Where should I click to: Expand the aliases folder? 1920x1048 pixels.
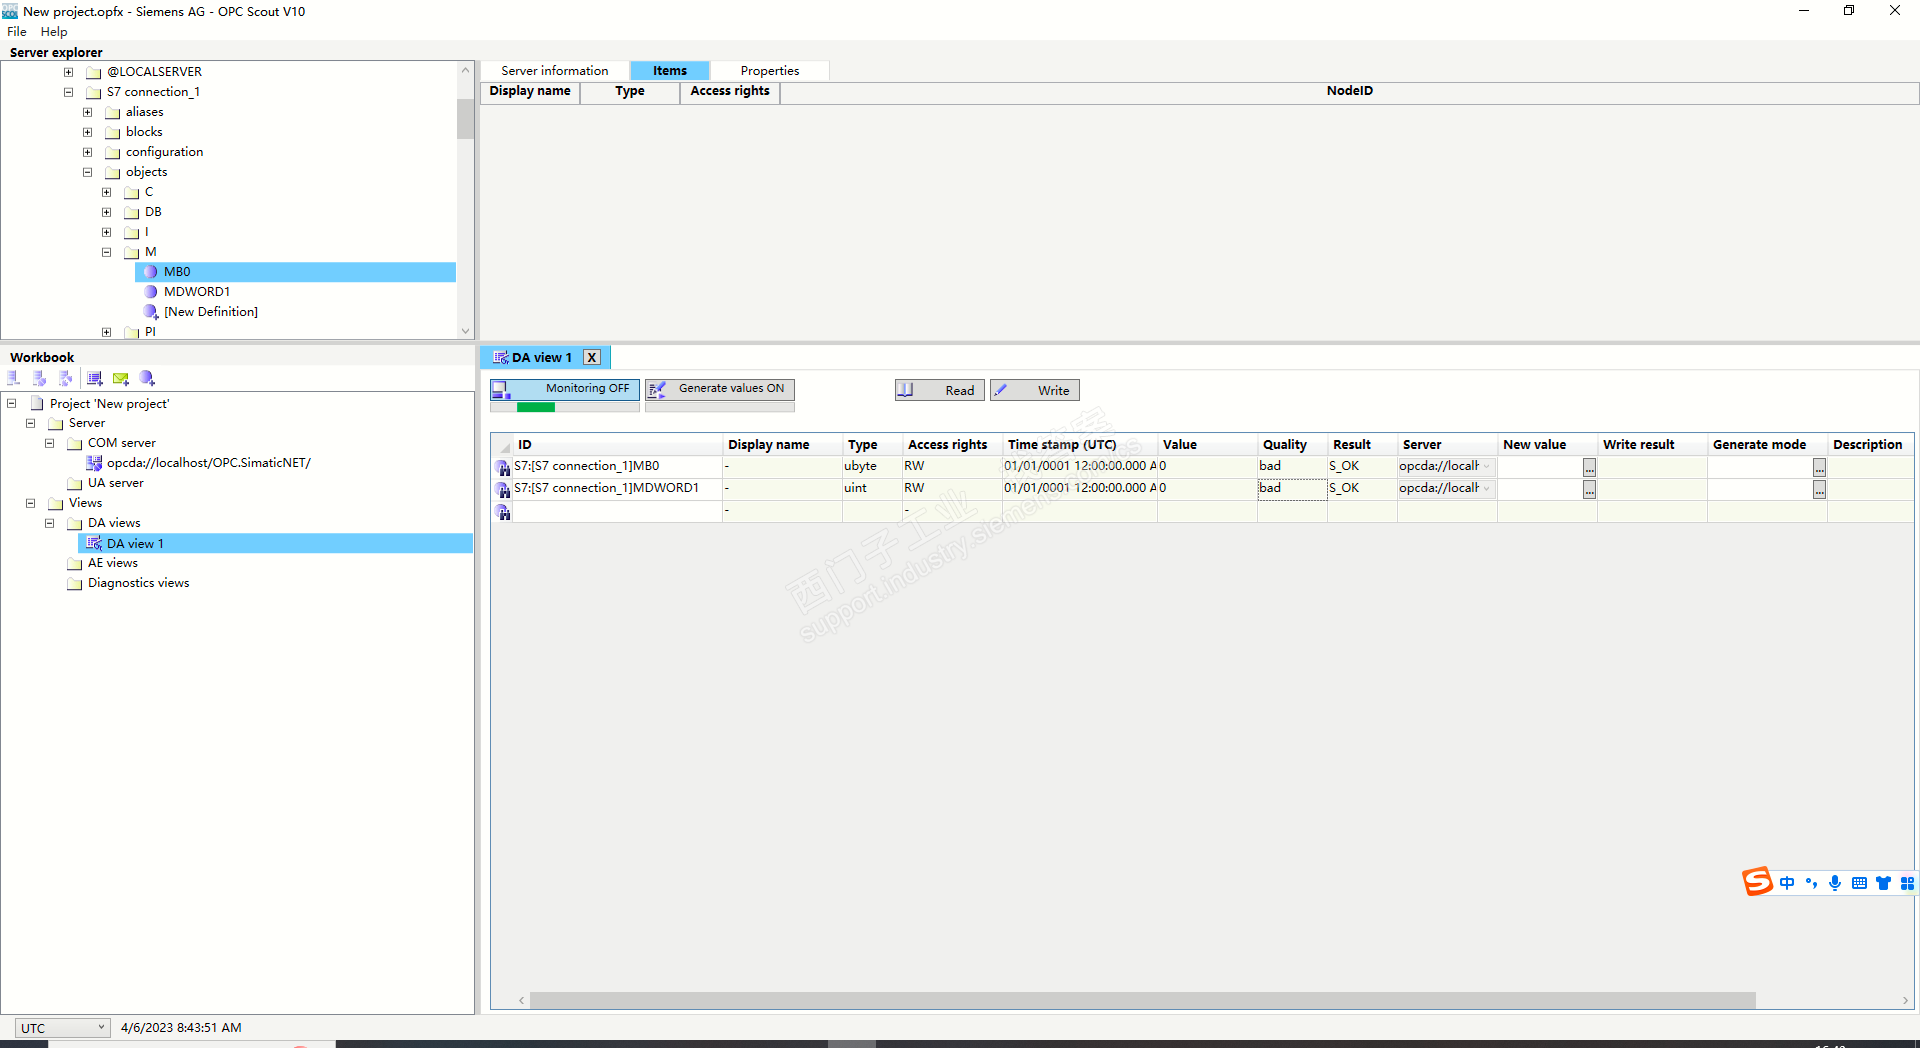[87, 112]
